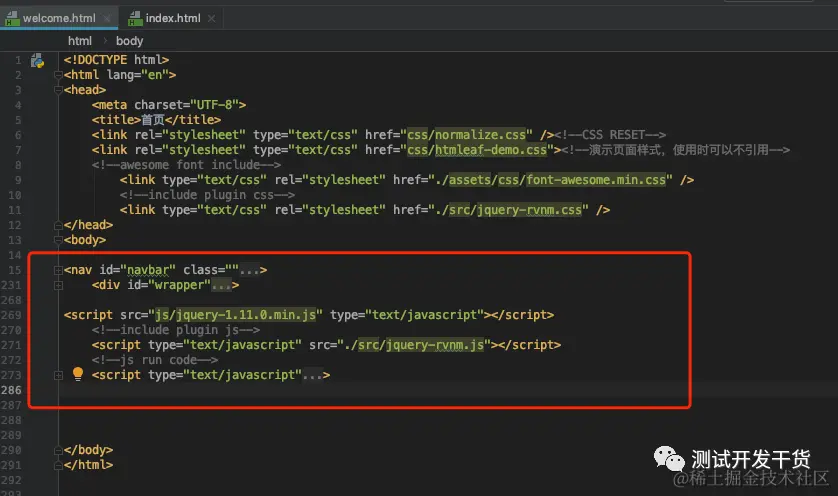The height and width of the screenshot is (496, 838).
Task: Click the meta charset="UTF-8" line
Action: tap(168, 105)
